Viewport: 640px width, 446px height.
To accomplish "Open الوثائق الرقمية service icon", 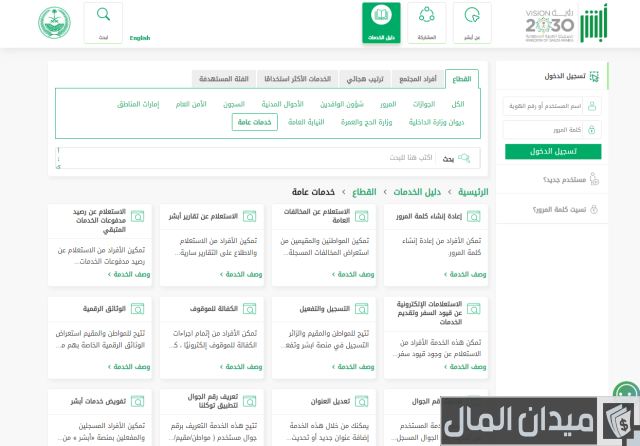I will point(138,309).
